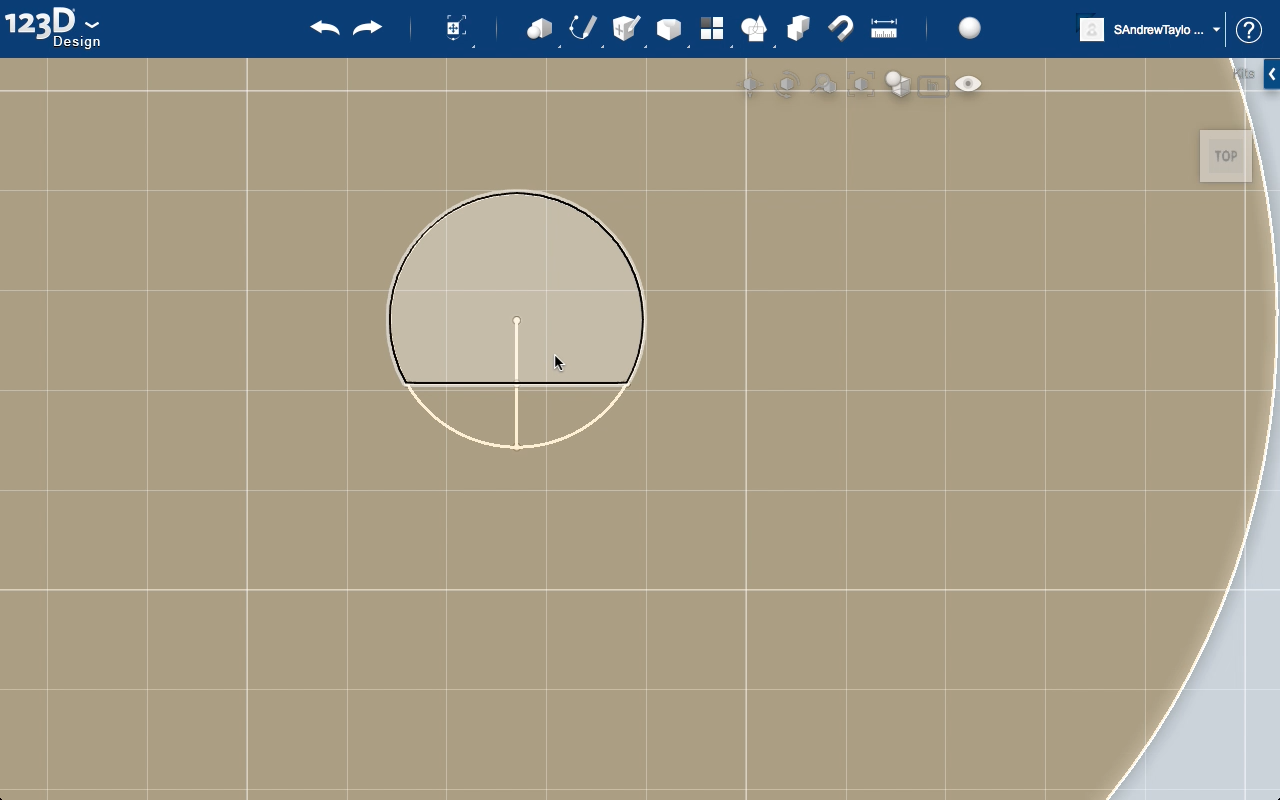Open the Grouping tool icon
This screenshot has height=800, width=1280.
tap(754, 28)
